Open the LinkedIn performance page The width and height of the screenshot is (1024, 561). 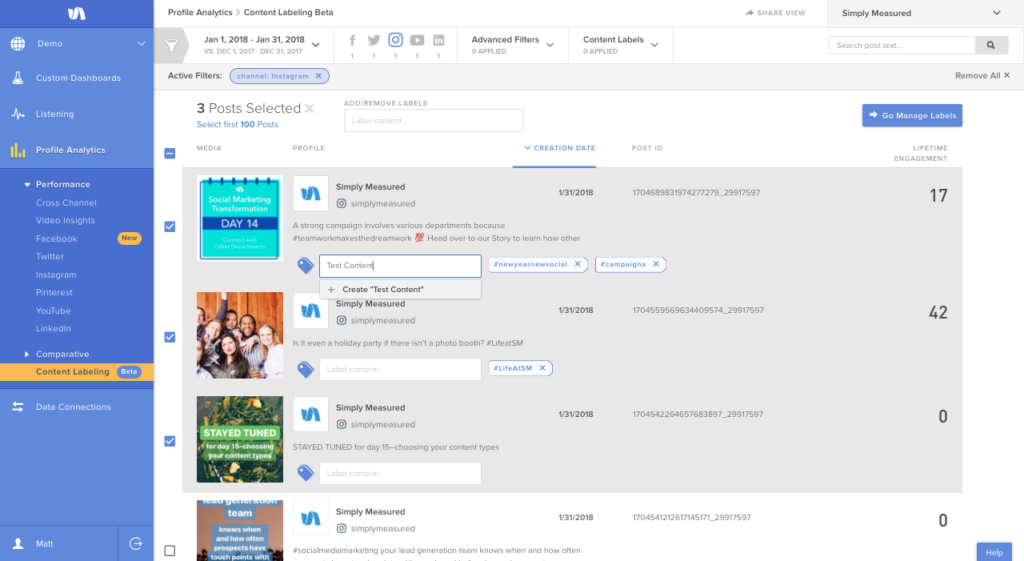pyautogui.click(x=54, y=329)
